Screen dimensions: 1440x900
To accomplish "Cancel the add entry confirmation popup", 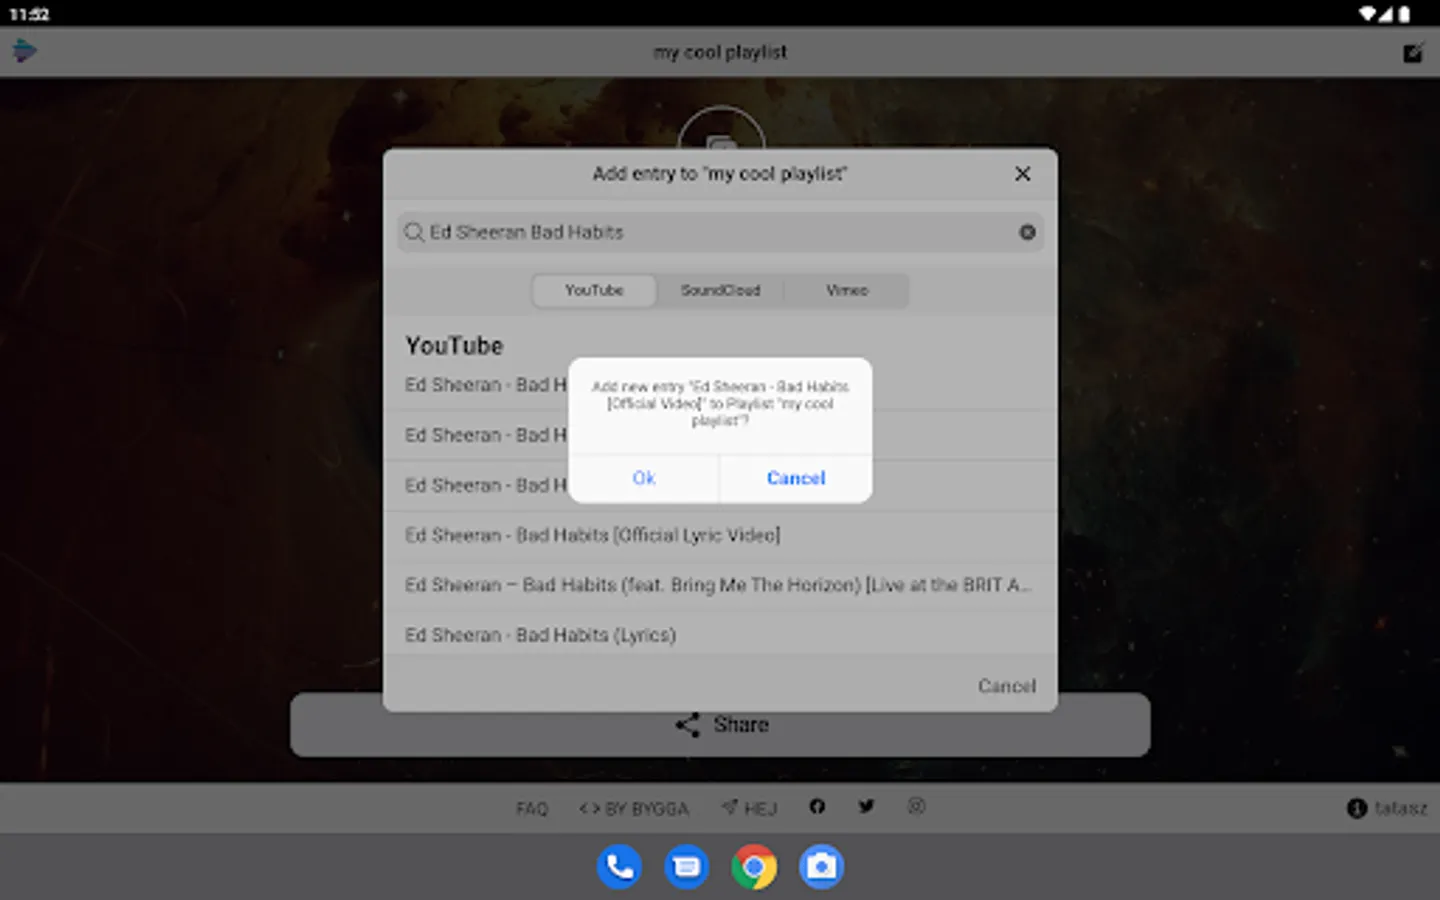I will (796, 478).
